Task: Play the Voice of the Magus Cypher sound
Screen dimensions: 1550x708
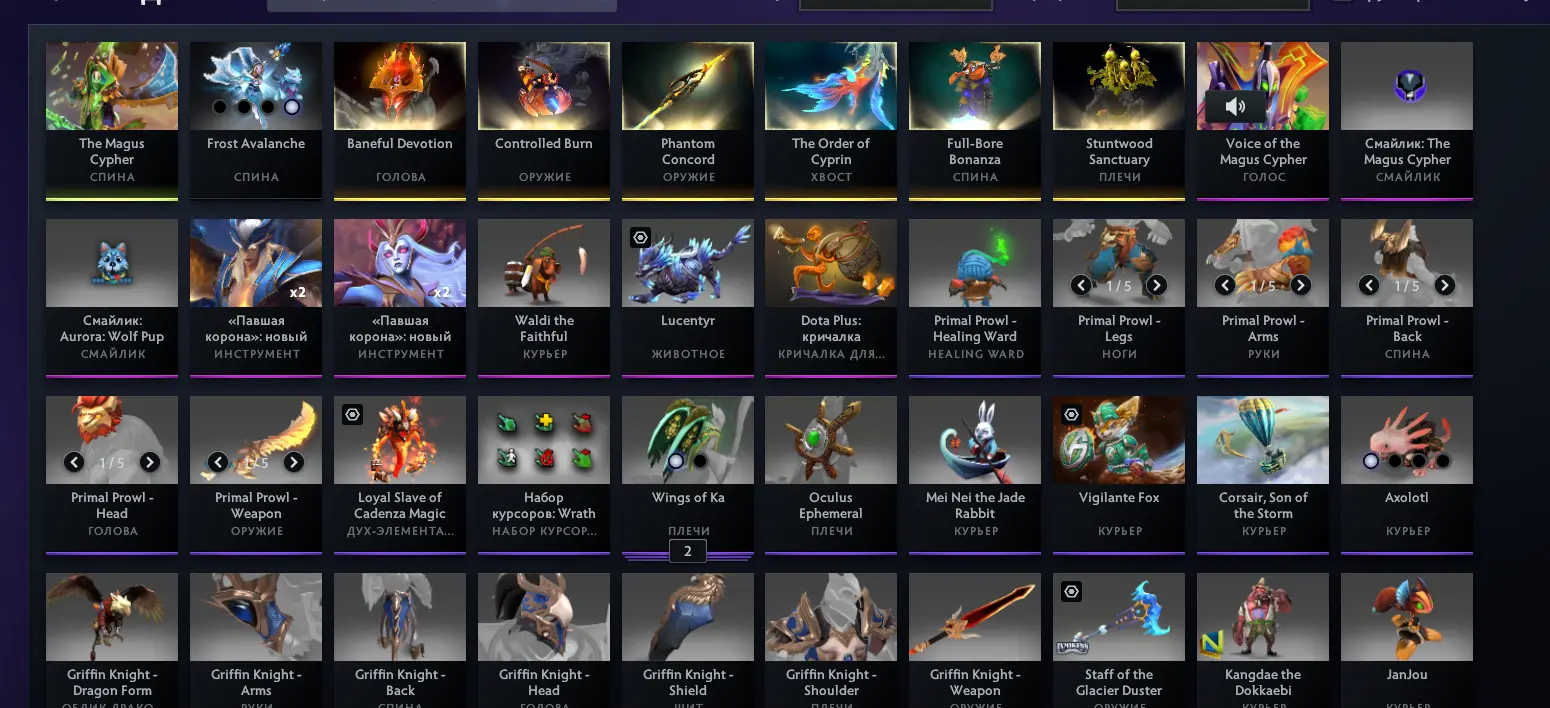Action: [x=1235, y=106]
